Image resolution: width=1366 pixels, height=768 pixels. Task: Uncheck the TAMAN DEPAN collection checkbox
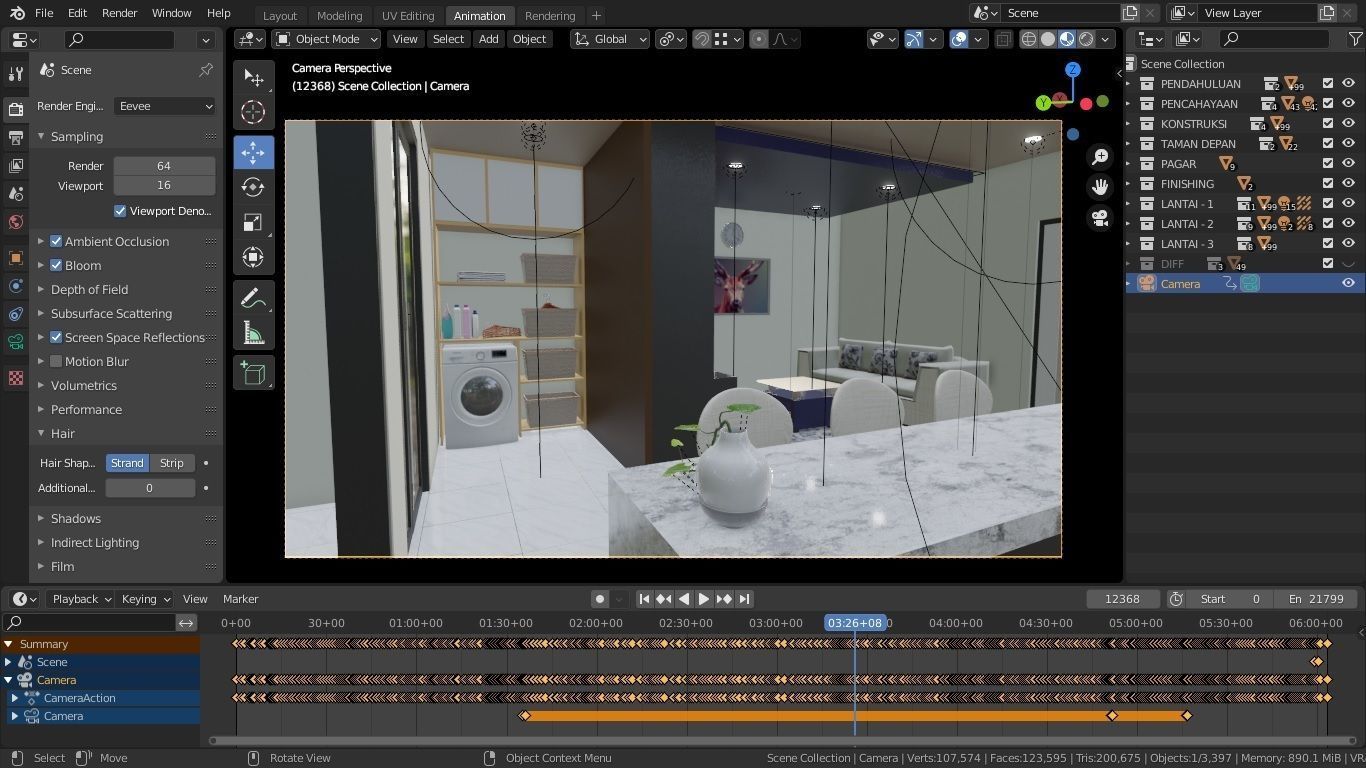1328,144
